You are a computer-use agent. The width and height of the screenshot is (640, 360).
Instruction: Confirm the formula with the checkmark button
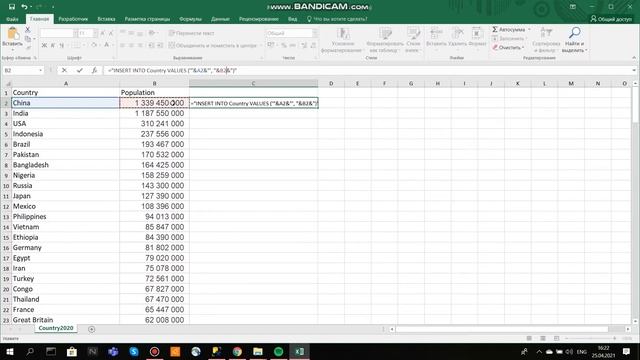click(x=80, y=70)
